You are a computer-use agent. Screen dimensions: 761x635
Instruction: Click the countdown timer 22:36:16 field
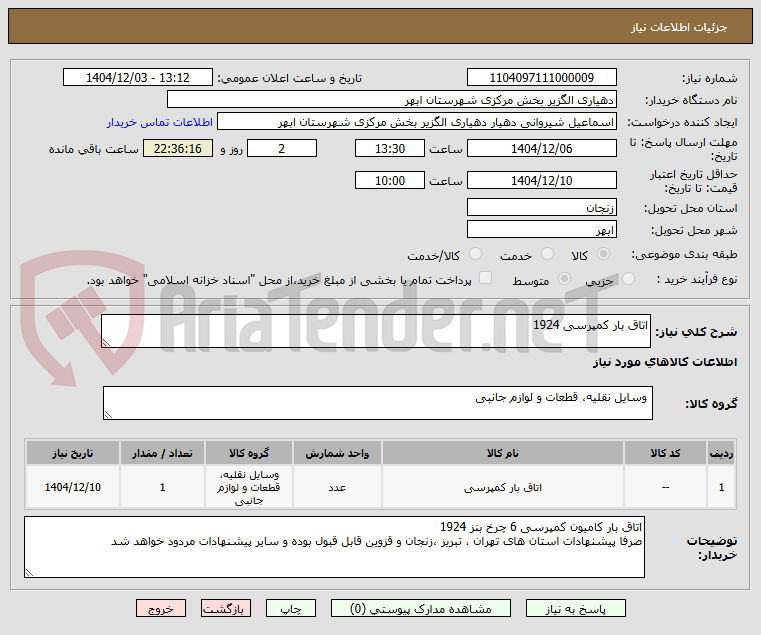click(178, 149)
